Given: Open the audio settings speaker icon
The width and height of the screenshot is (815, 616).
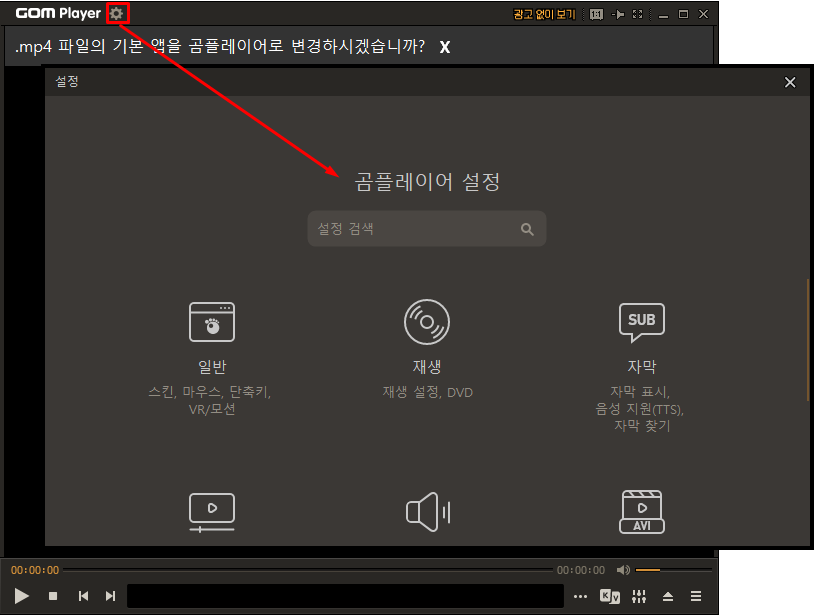Looking at the screenshot, I should coord(428,512).
